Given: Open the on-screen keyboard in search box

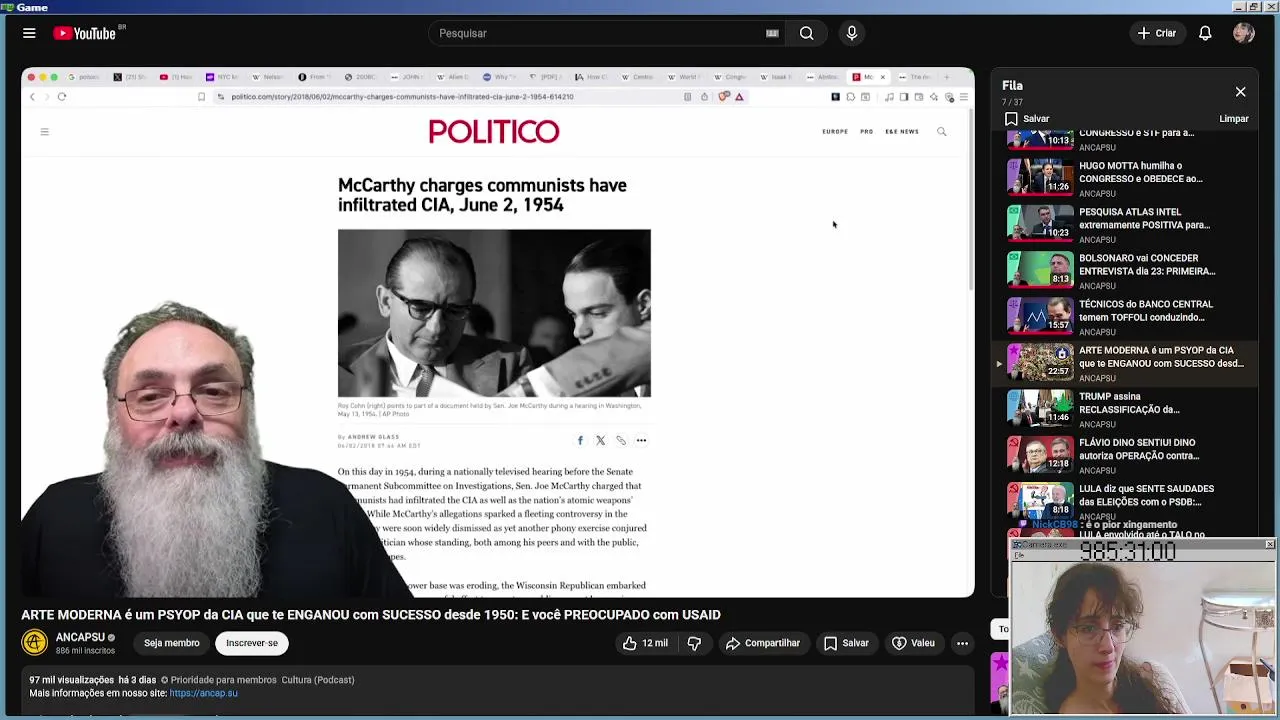Looking at the screenshot, I should [x=772, y=33].
